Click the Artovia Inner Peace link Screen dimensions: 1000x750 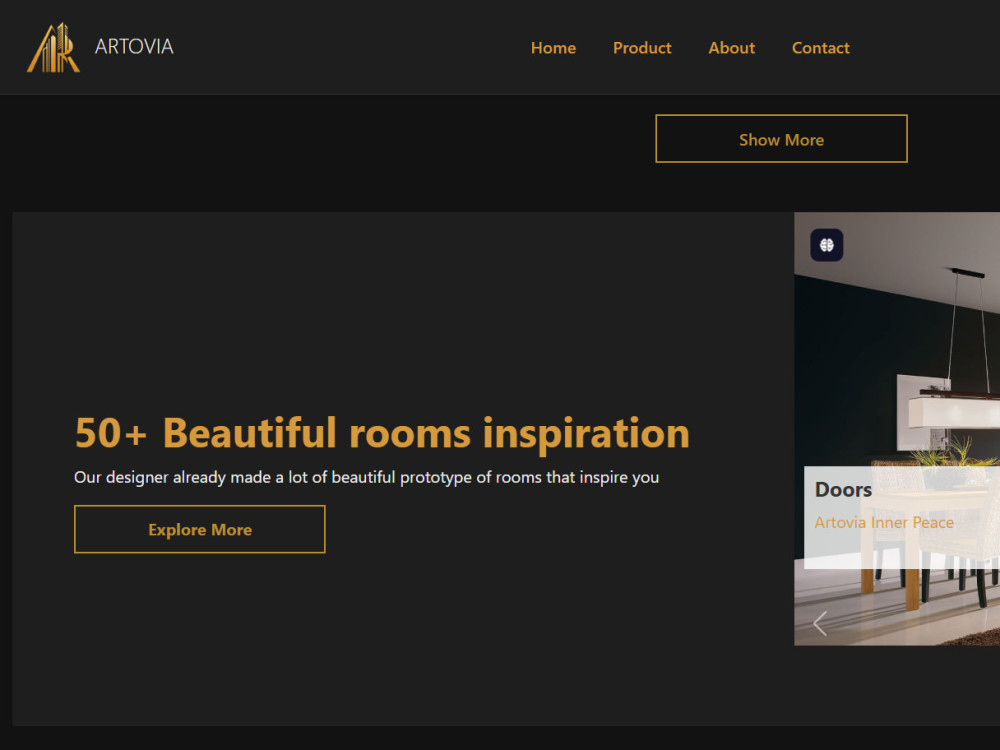(x=884, y=522)
